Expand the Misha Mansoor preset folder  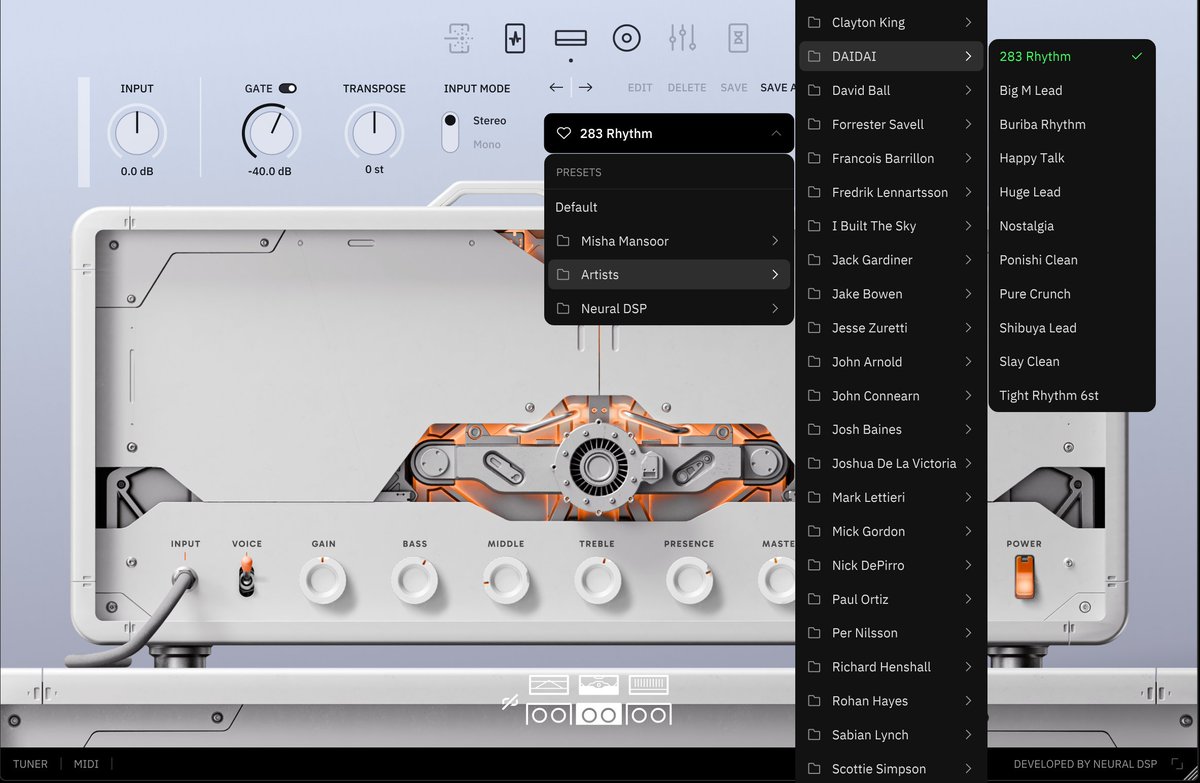pos(669,241)
